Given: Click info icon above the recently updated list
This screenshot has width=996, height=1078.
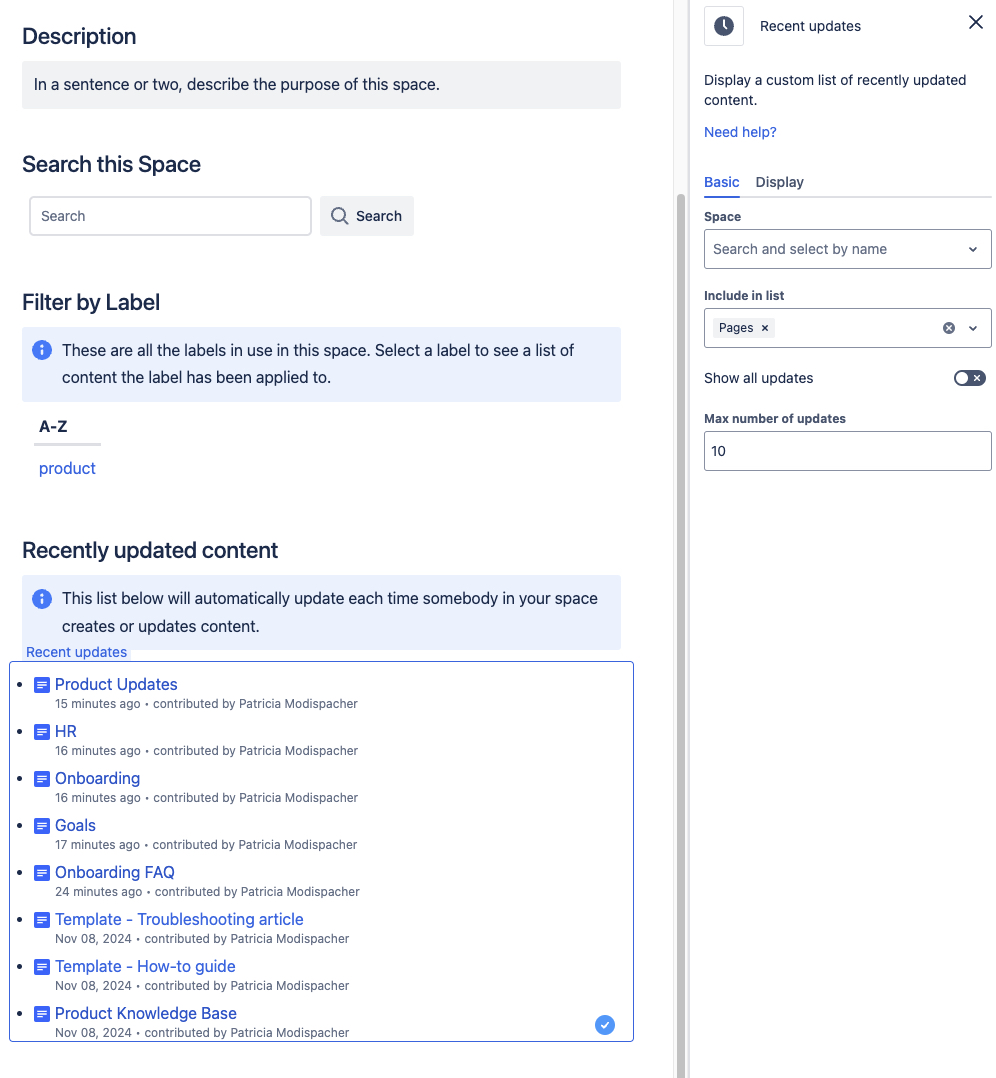Looking at the screenshot, I should (41, 598).
